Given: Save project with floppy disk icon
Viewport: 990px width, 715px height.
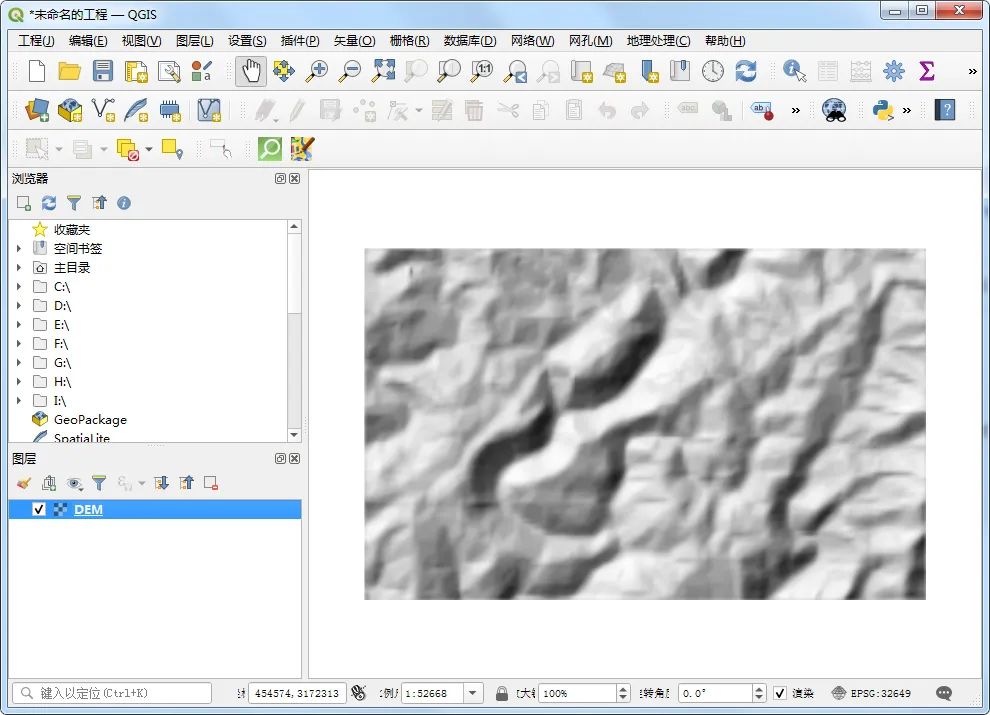Looking at the screenshot, I should [x=102, y=71].
